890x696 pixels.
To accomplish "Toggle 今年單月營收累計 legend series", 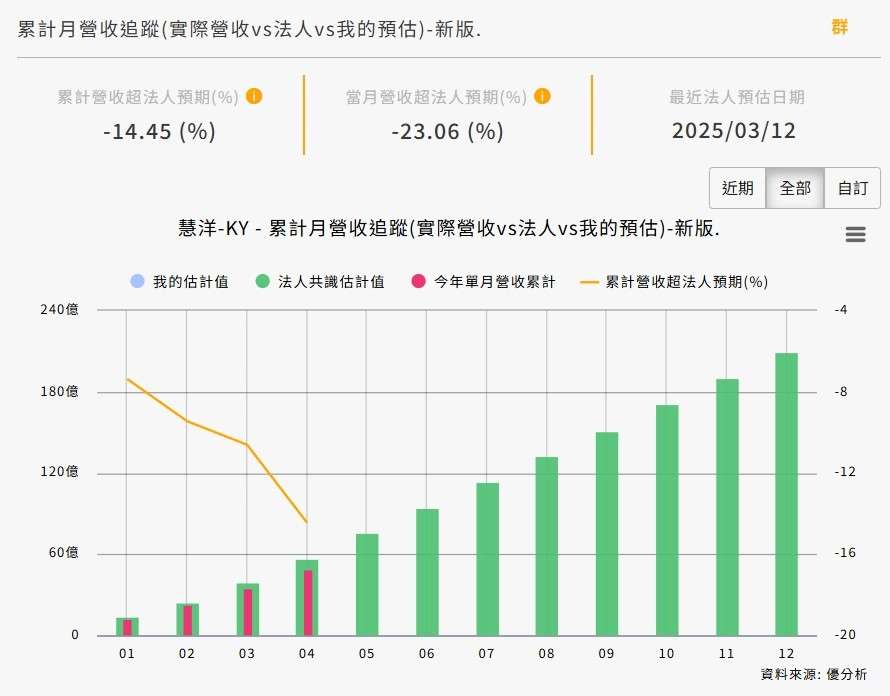I will [483, 282].
